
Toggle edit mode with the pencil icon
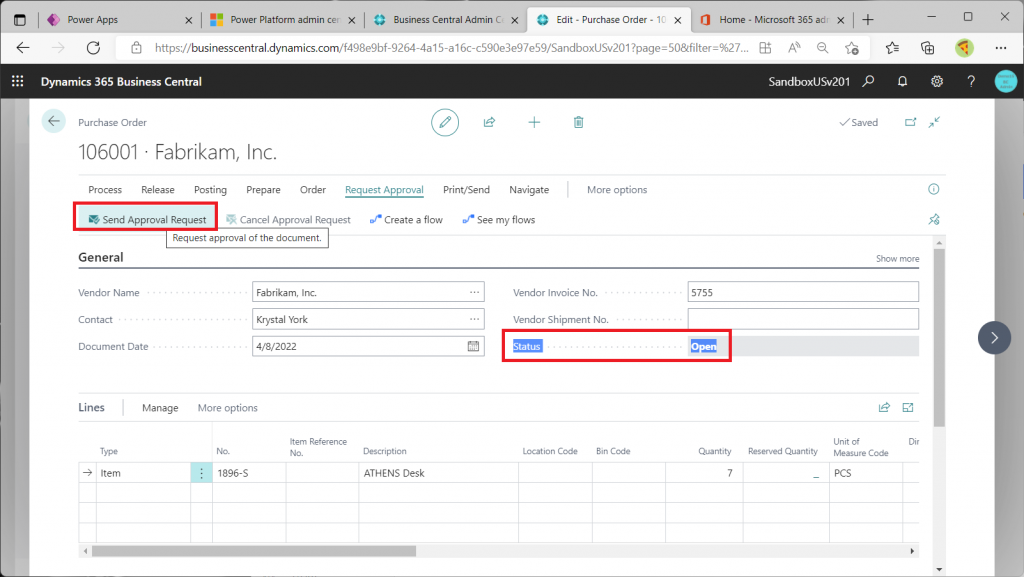click(x=445, y=122)
